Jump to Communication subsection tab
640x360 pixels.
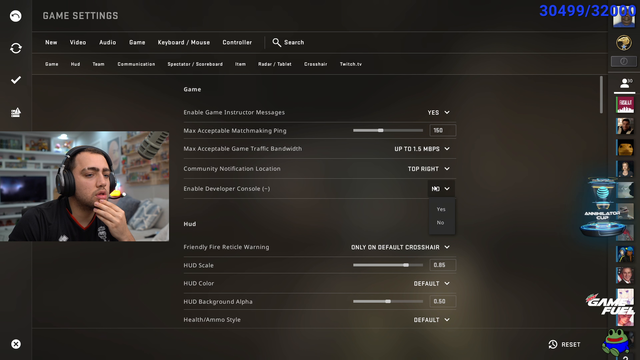pyautogui.click(x=136, y=64)
